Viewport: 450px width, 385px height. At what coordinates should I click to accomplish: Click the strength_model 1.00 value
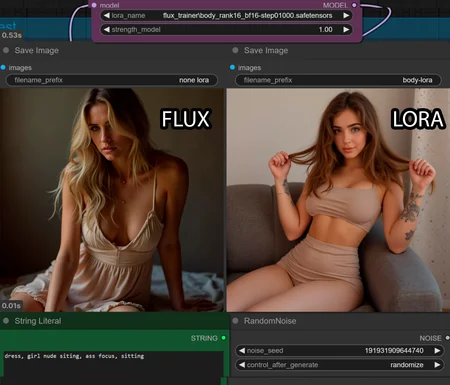coord(325,30)
